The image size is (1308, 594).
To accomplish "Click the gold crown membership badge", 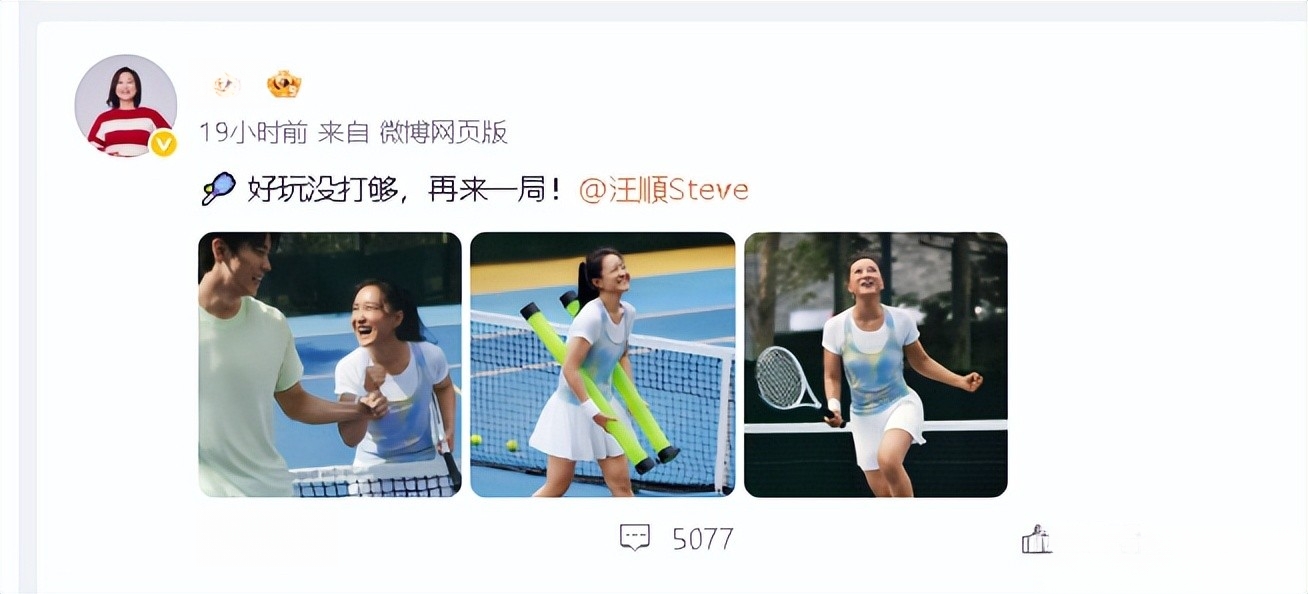I will 284,84.
